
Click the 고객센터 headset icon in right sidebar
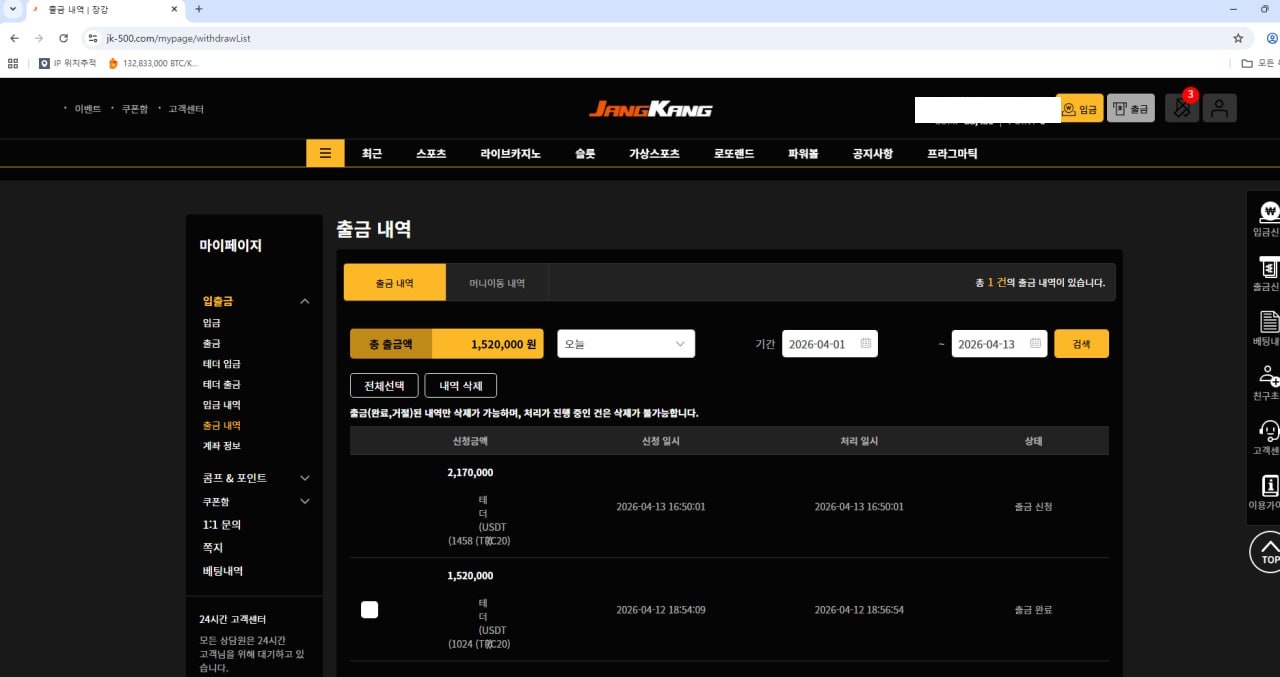1268,431
